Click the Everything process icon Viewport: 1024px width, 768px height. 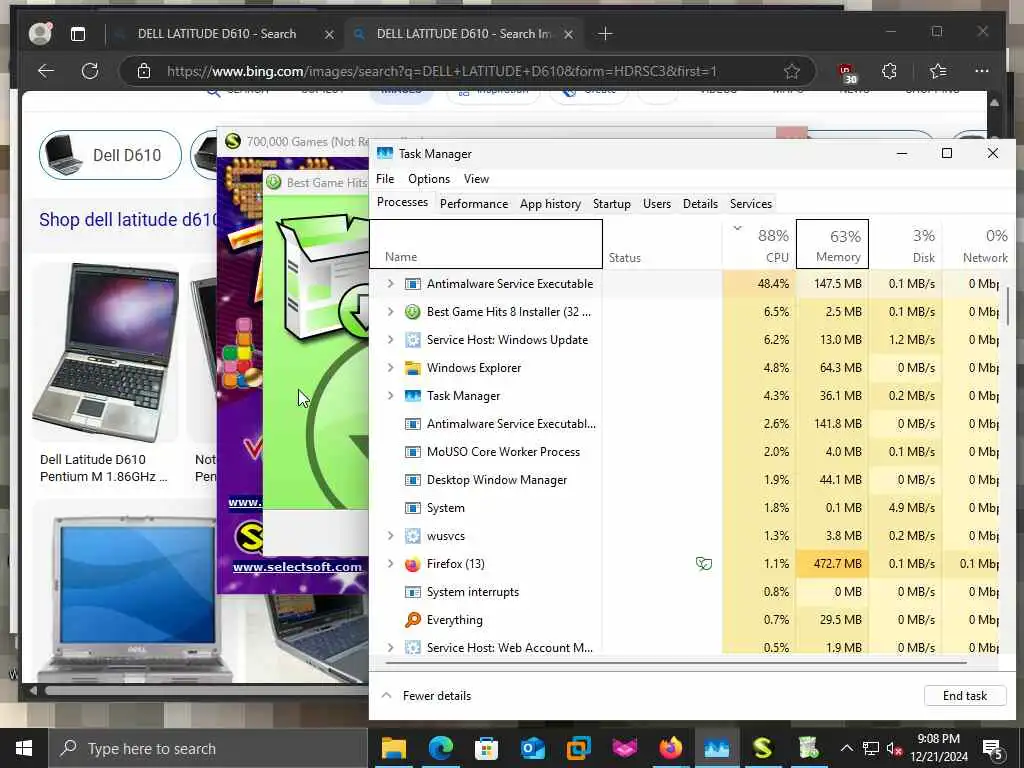(412, 620)
